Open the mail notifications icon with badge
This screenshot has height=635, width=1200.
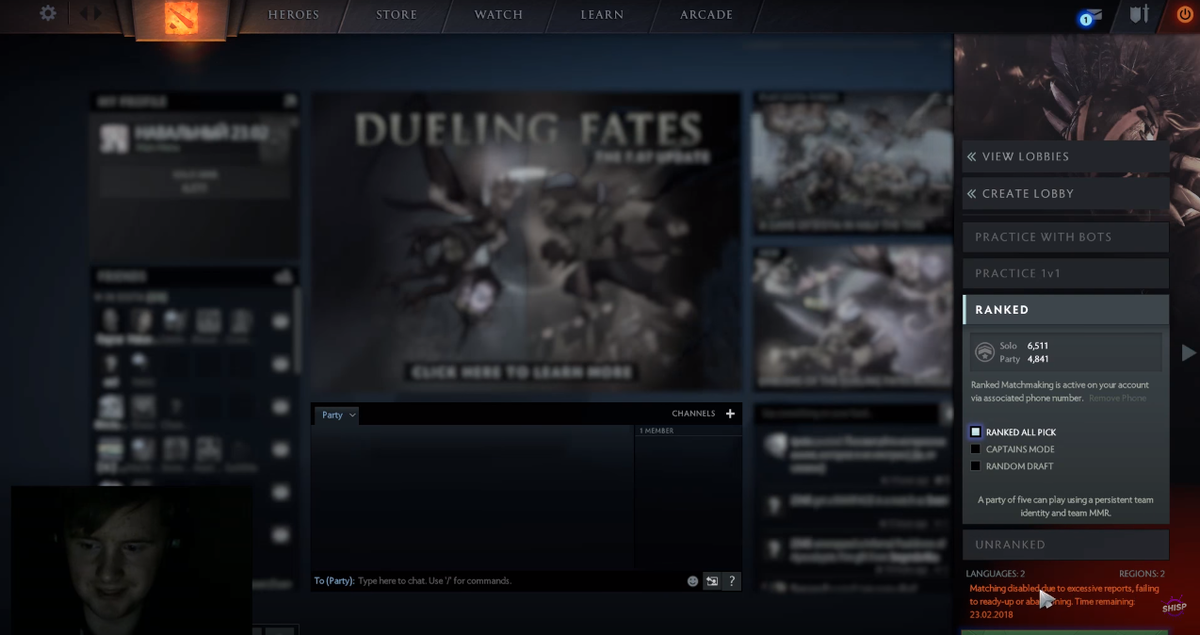coord(1090,16)
